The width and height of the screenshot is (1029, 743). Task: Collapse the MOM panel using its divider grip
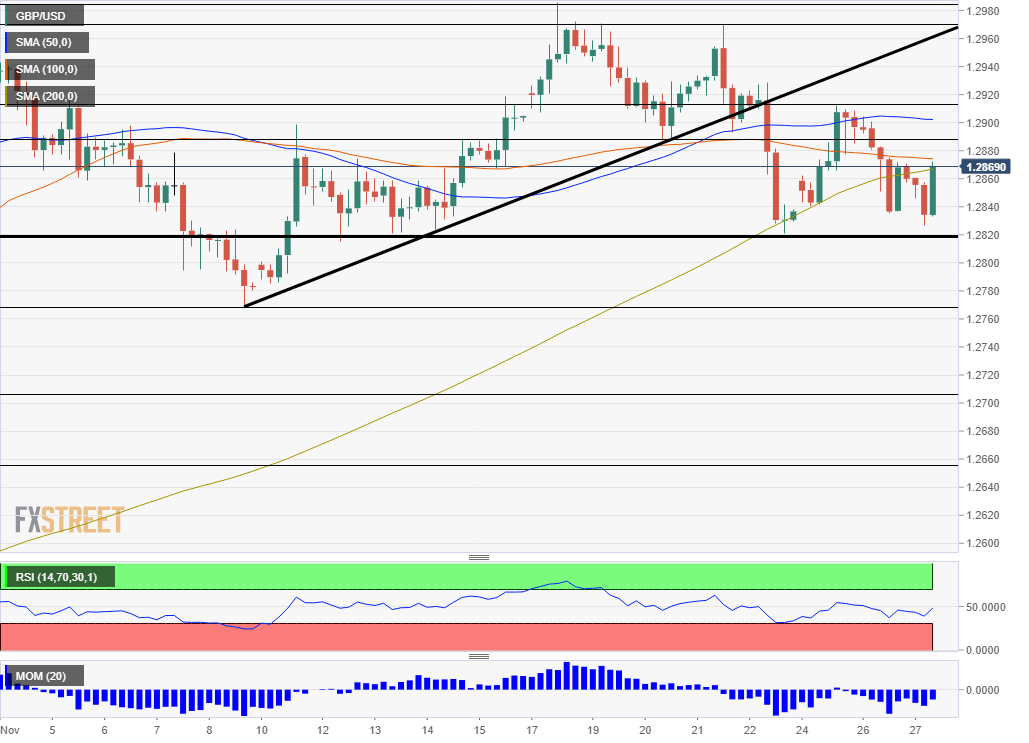(480, 656)
